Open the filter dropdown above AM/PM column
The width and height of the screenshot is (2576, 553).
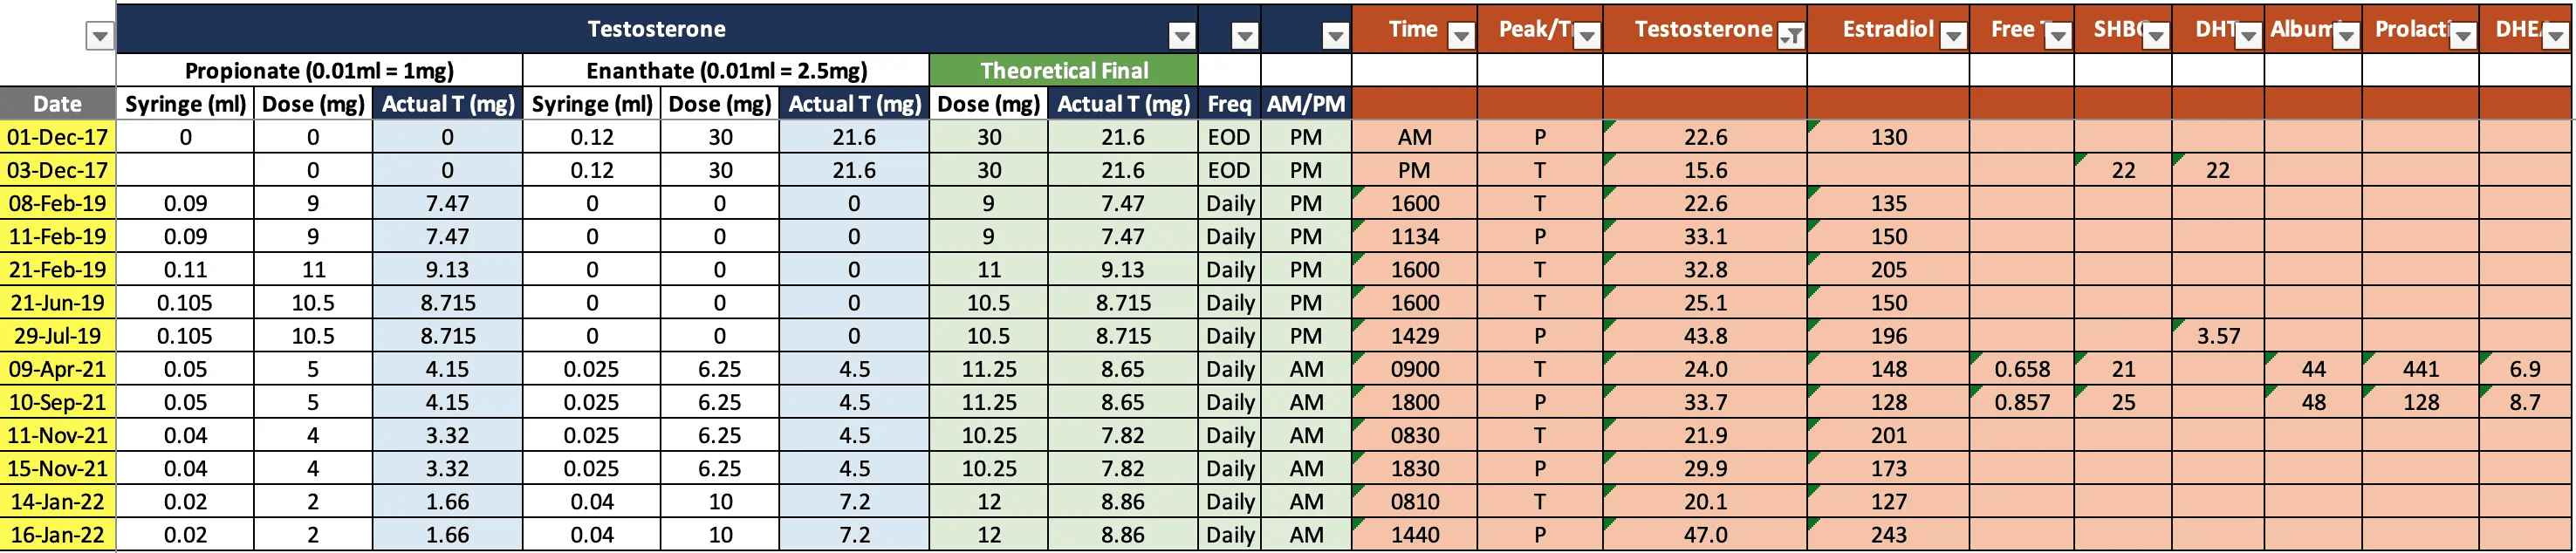[x=1335, y=37]
